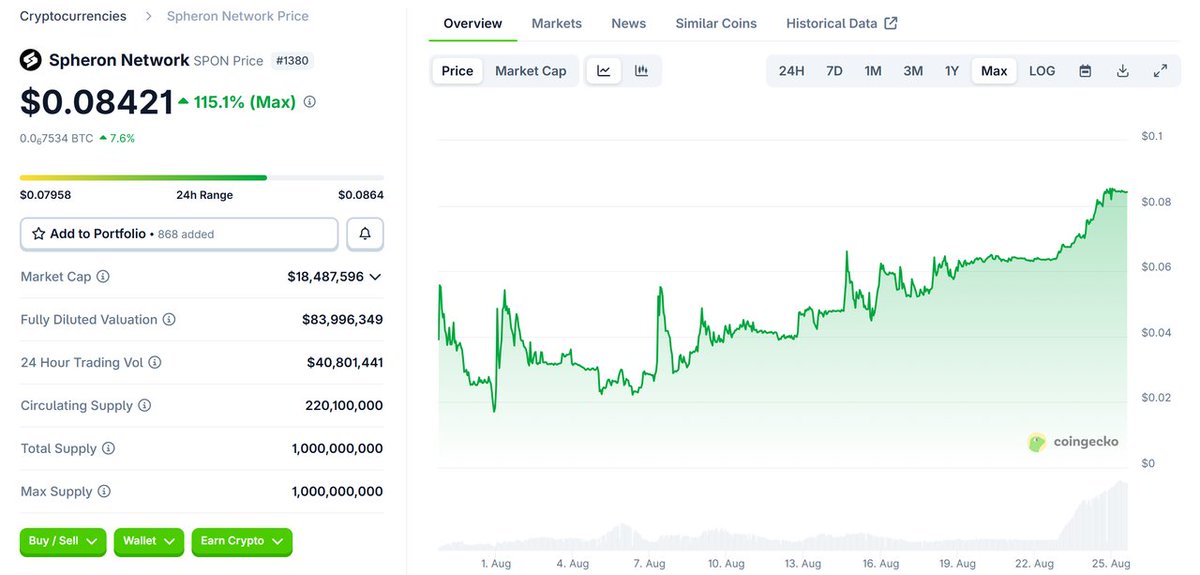Click the star icon in Add to Portfolio
The image size is (1200, 575).
pos(39,234)
